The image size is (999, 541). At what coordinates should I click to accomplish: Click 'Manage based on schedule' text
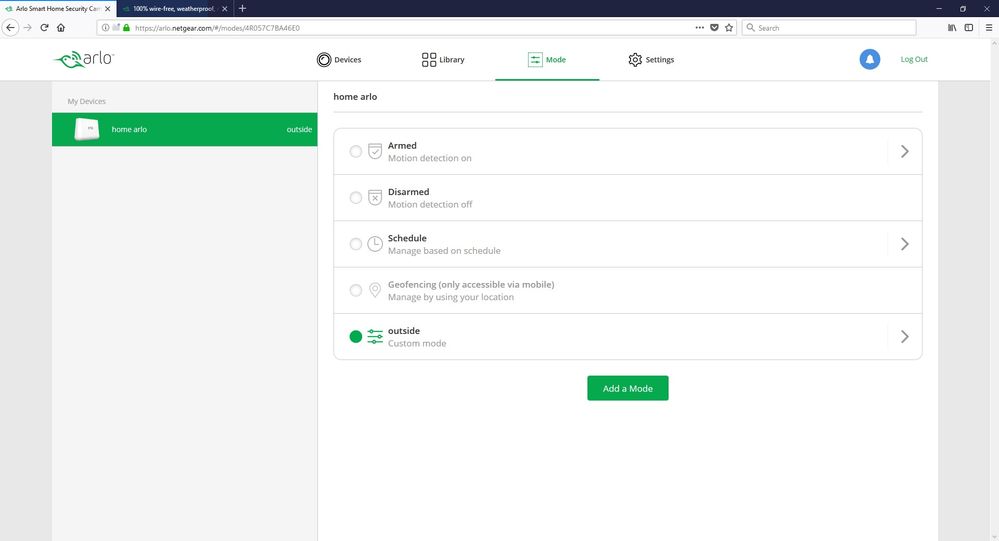(444, 251)
